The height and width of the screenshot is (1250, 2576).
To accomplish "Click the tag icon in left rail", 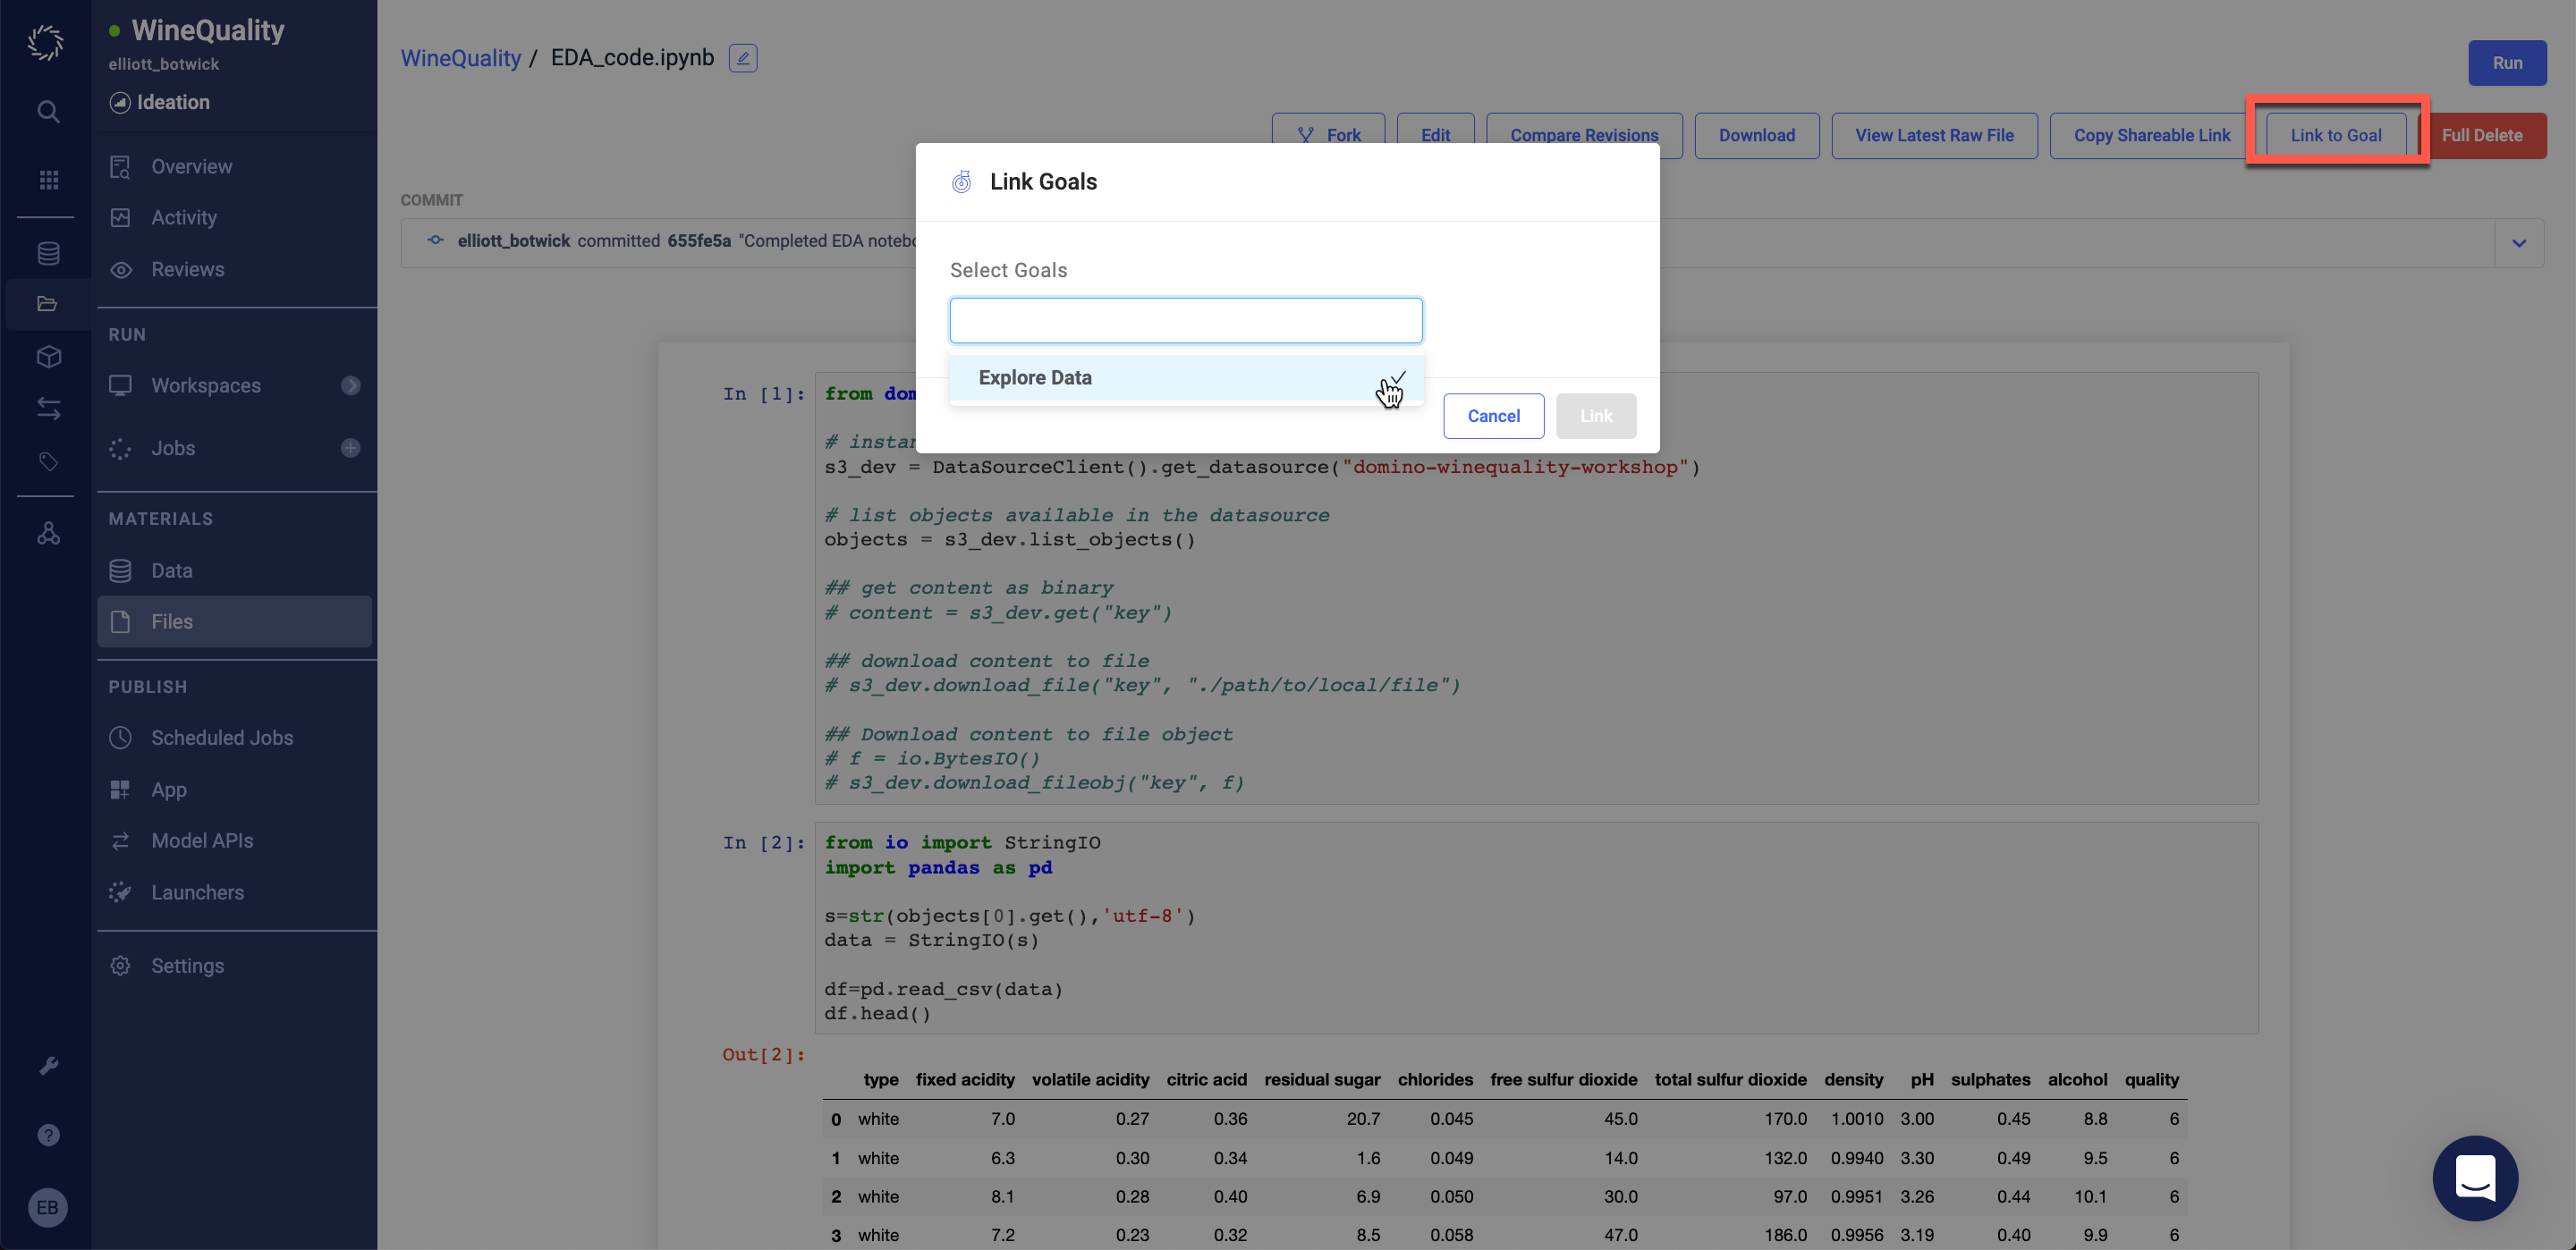I will pos(48,461).
